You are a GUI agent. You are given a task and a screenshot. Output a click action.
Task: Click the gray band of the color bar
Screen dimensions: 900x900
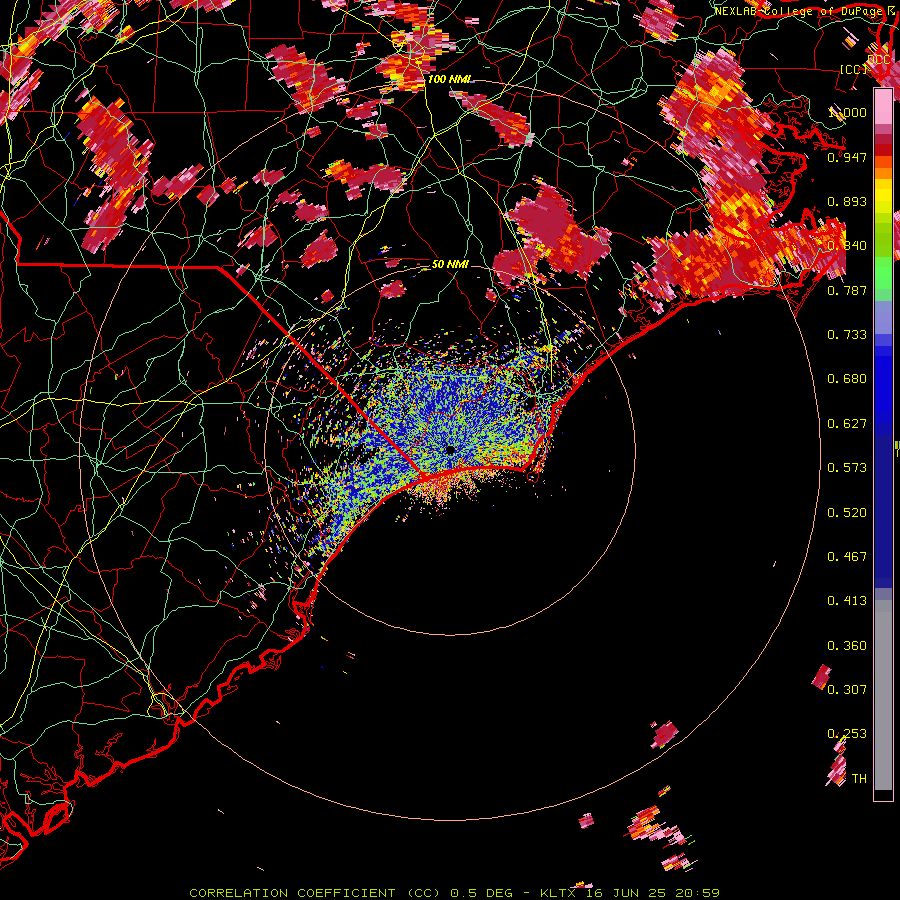click(x=883, y=695)
